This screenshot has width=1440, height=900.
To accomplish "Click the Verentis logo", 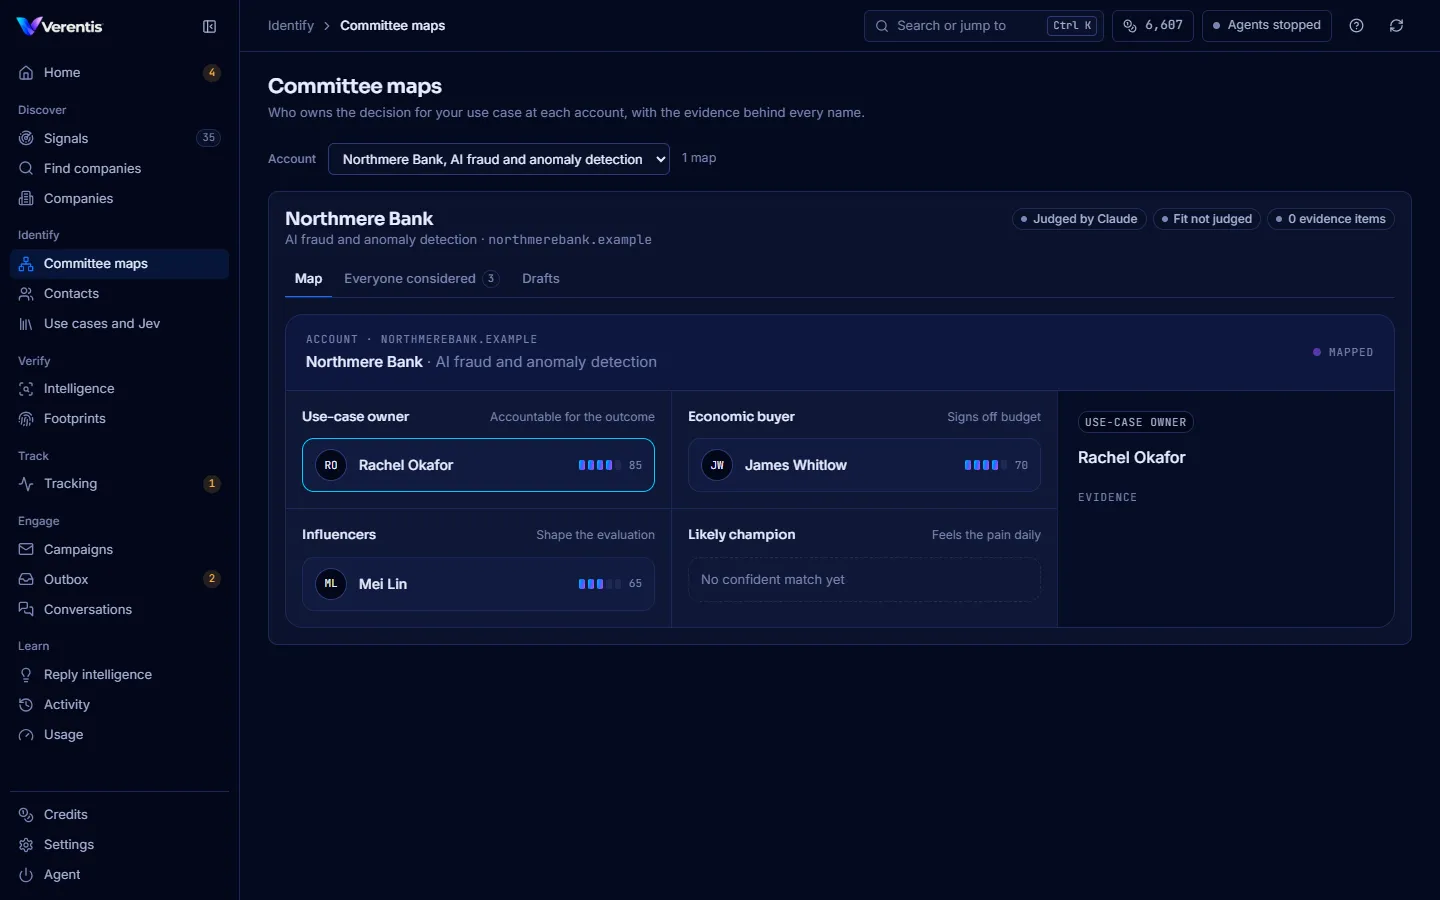I will pos(60,26).
